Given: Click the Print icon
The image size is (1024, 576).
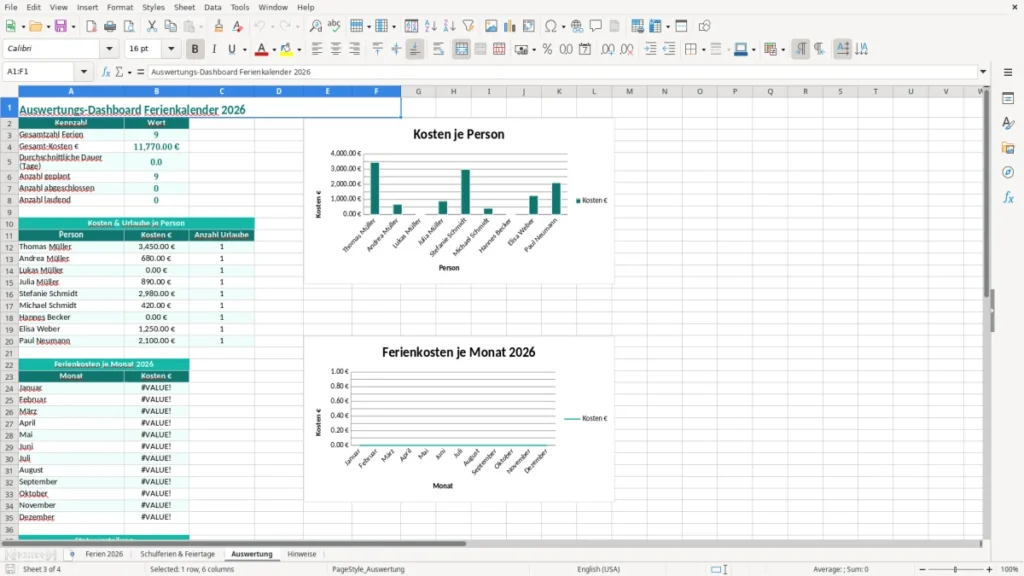Looking at the screenshot, I should click(110, 26).
